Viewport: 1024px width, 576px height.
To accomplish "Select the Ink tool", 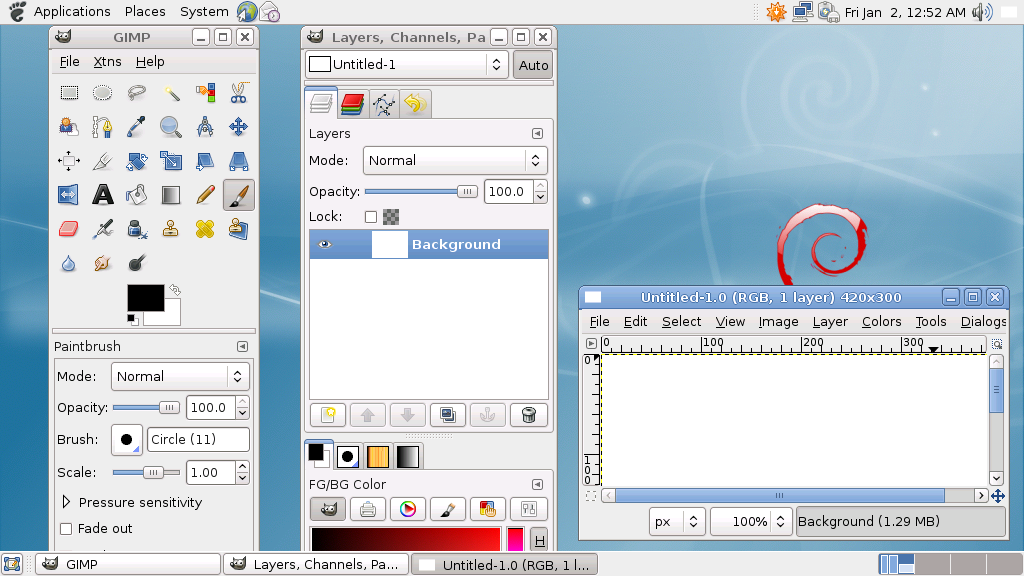I will pyautogui.click(x=136, y=229).
